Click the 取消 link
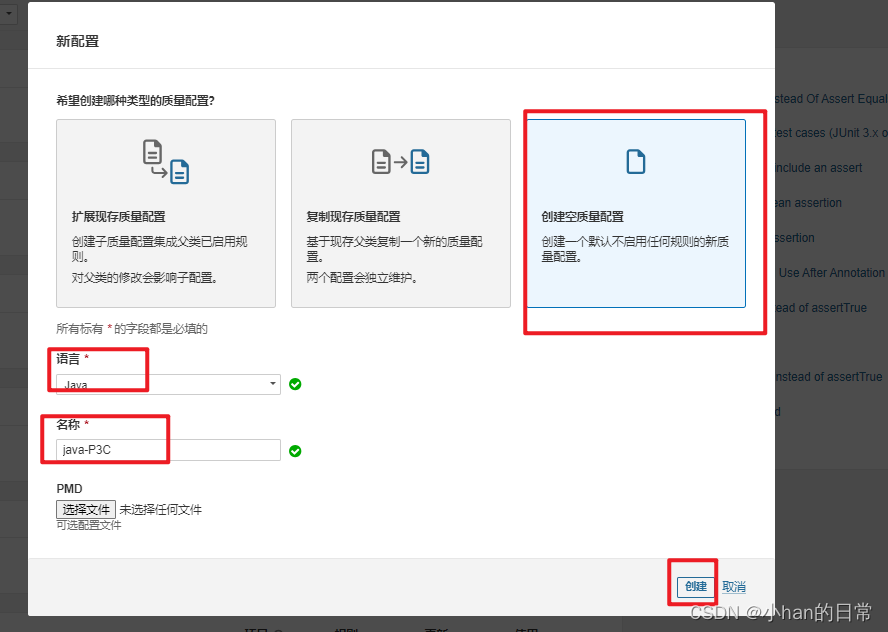The width and height of the screenshot is (888, 632). pos(734,587)
